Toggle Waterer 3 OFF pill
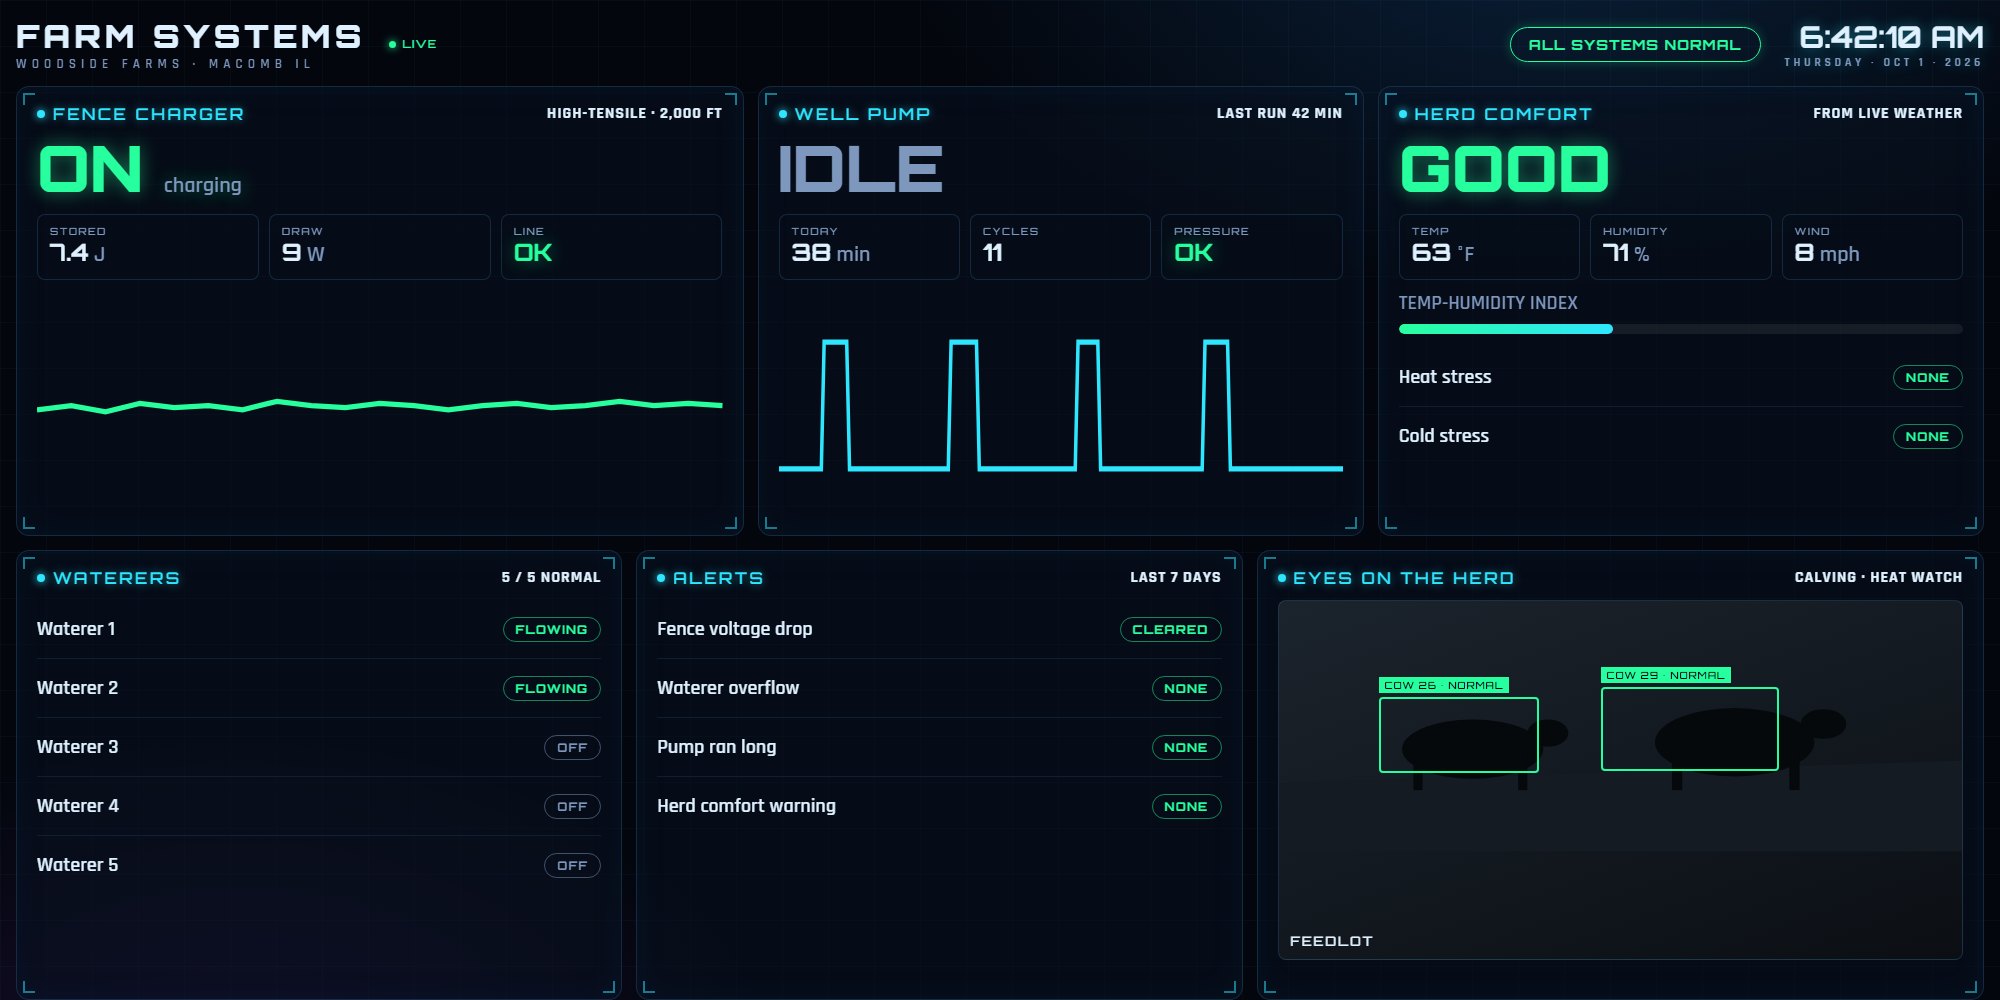The width and height of the screenshot is (2000, 1000). point(572,747)
